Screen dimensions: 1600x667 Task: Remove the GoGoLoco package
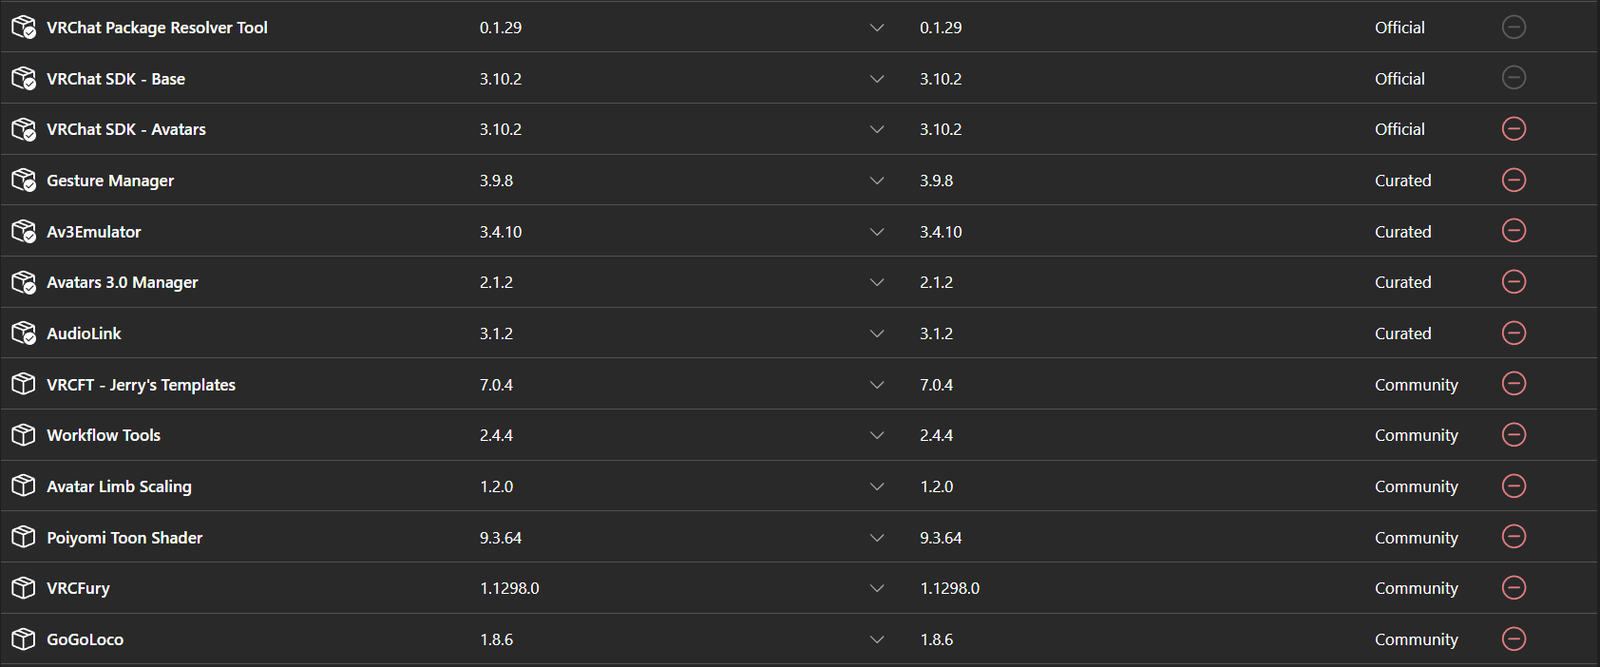point(1514,639)
